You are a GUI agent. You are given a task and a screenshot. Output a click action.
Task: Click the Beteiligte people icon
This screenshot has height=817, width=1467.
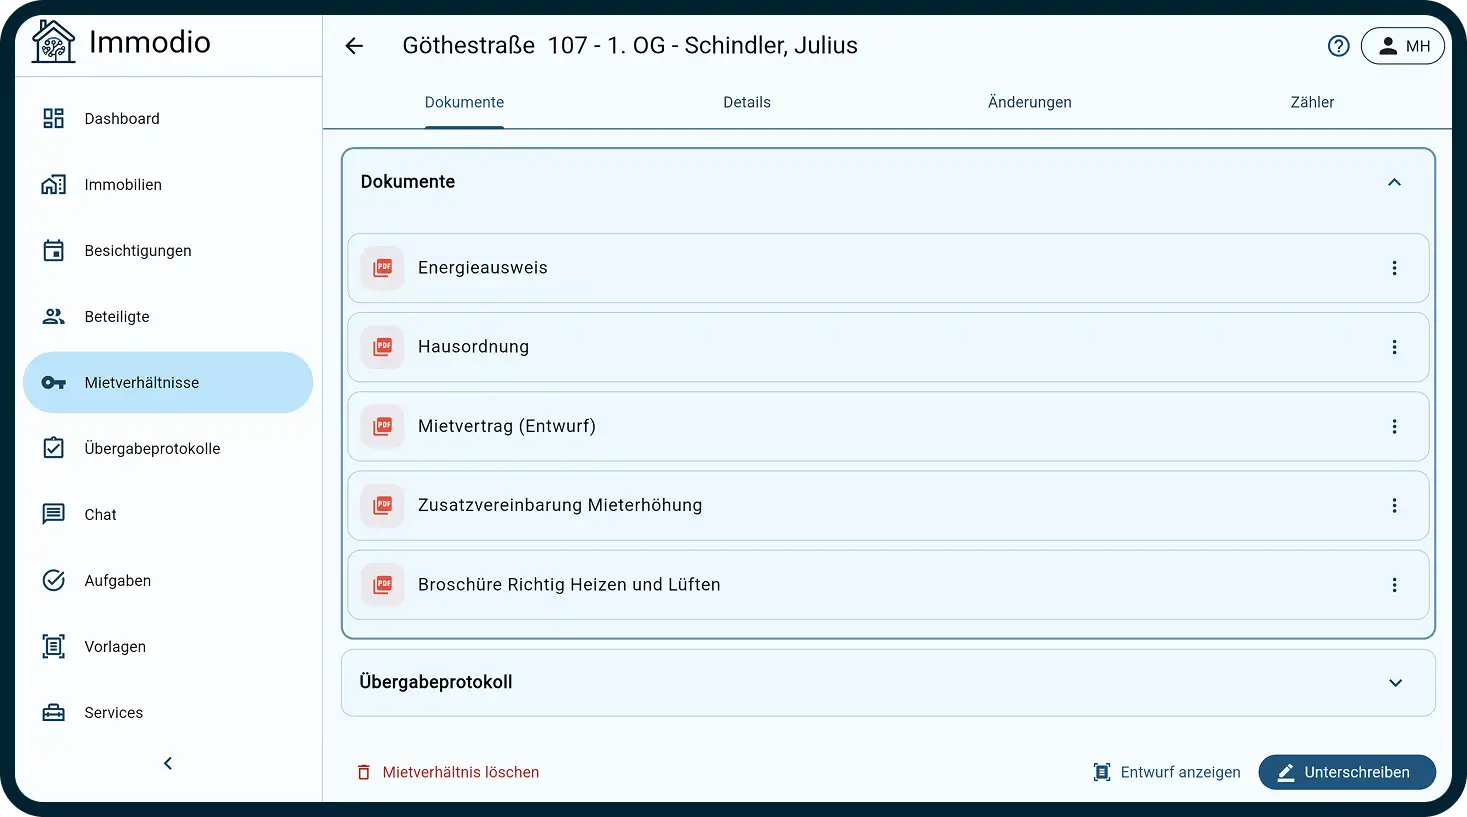click(x=53, y=317)
